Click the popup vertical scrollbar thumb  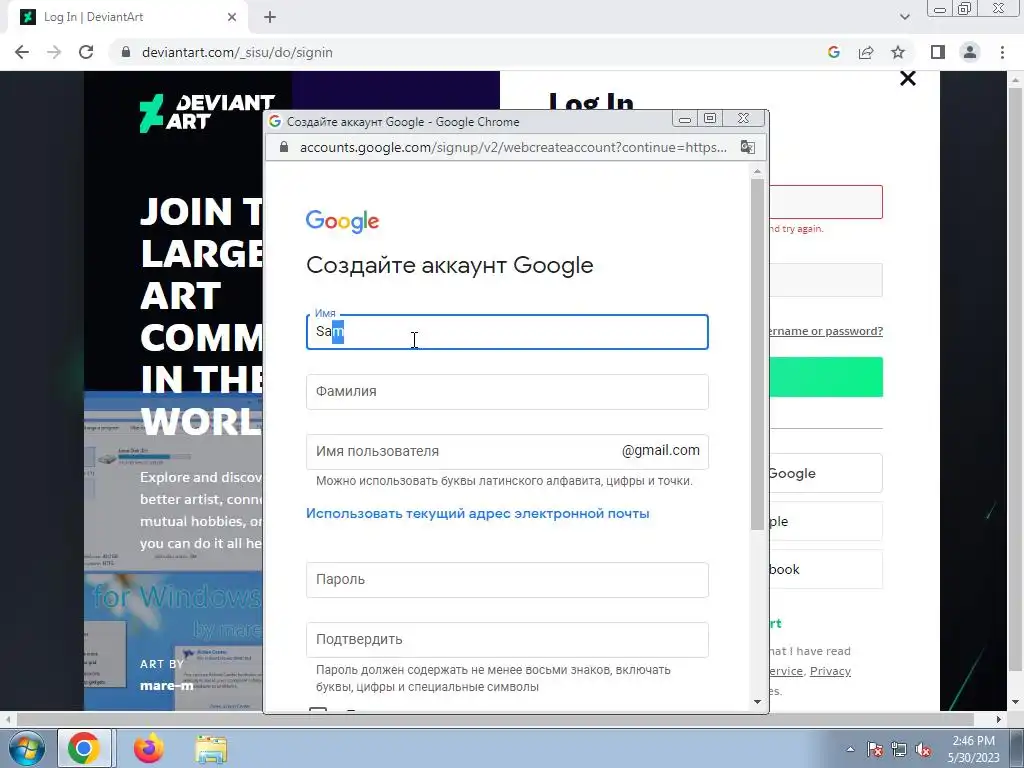758,354
